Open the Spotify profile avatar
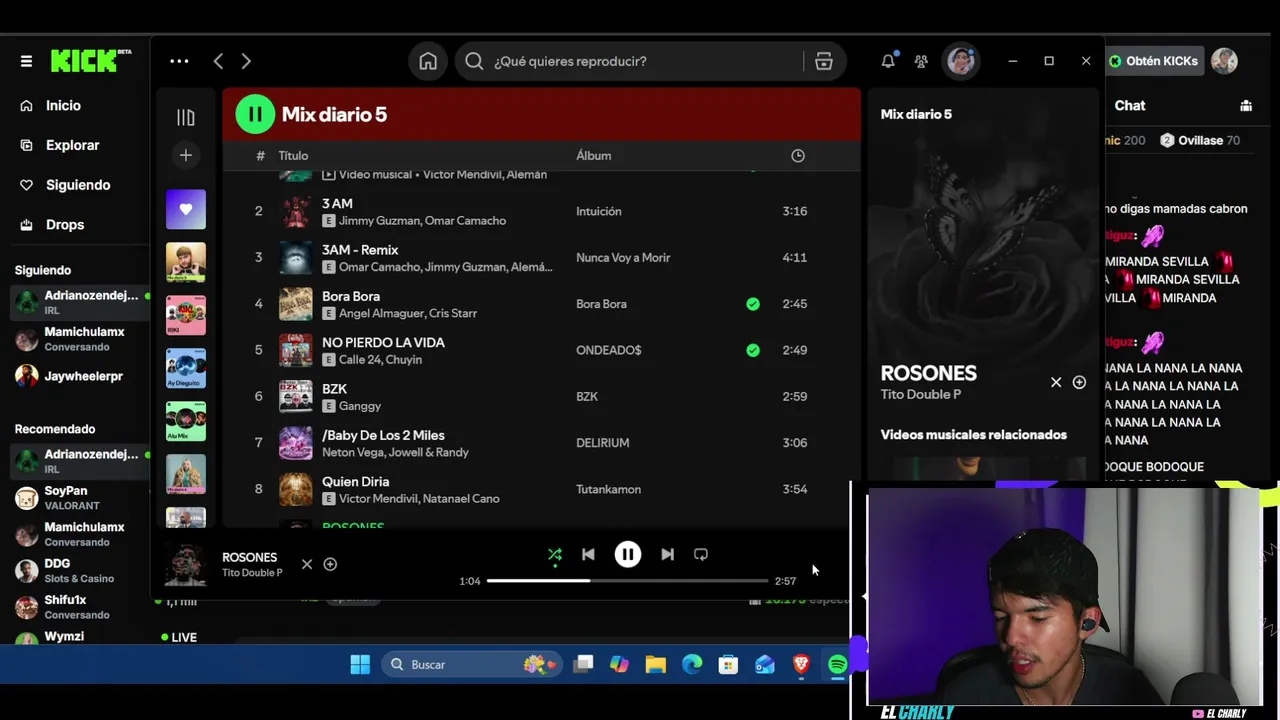 pyautogui.click(x=961, y=61)
